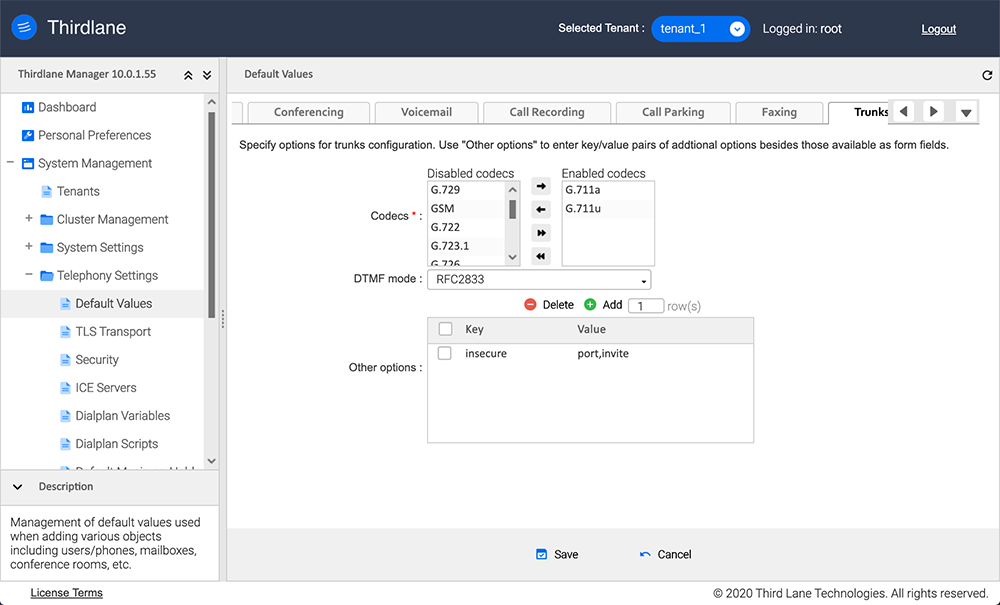Screen dimensions: 1000x605
Task: Click the Delete rows button label
Action: pyautogui.click(x=558, y=305)
